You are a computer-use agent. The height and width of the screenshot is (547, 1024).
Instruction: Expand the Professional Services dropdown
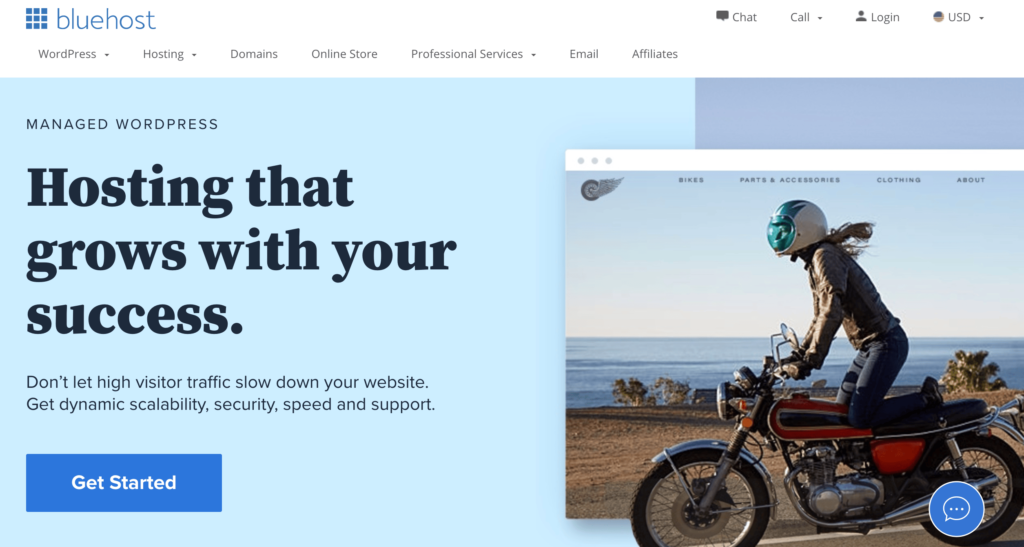[x=473, y=54]
